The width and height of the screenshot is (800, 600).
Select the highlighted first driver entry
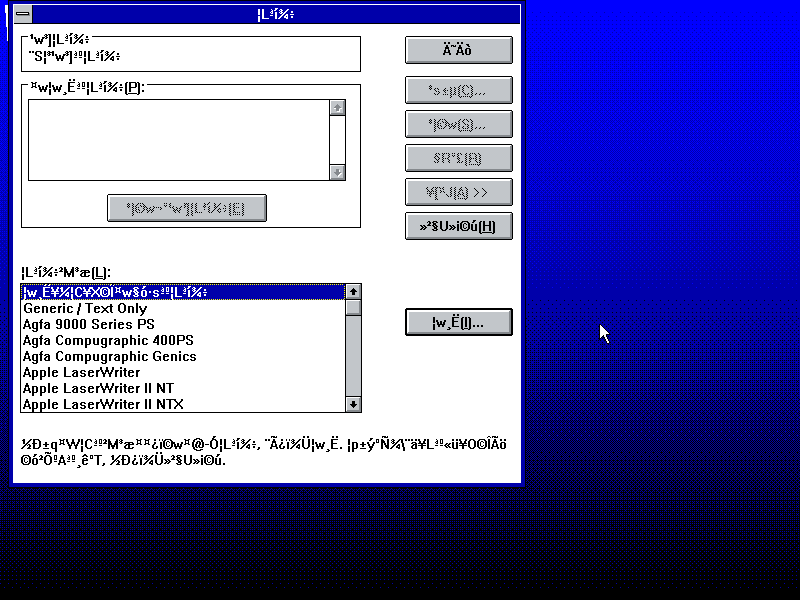pos(150,291)
